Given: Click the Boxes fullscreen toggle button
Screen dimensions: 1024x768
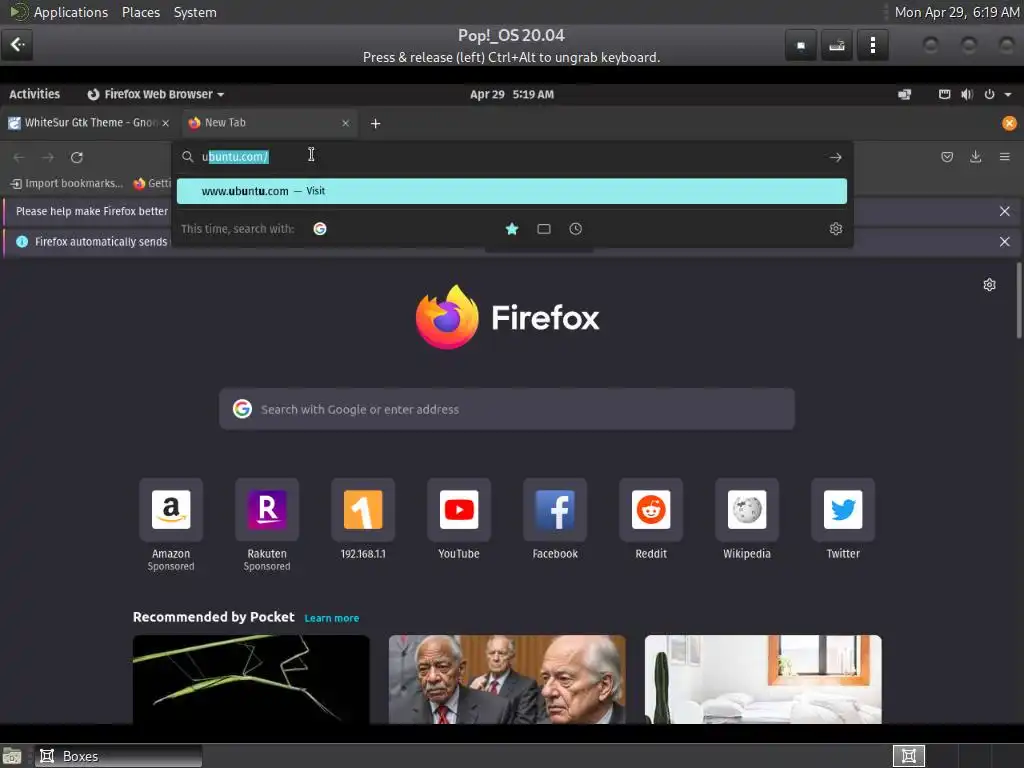Looking at the screenshot, I should [801, 45].
